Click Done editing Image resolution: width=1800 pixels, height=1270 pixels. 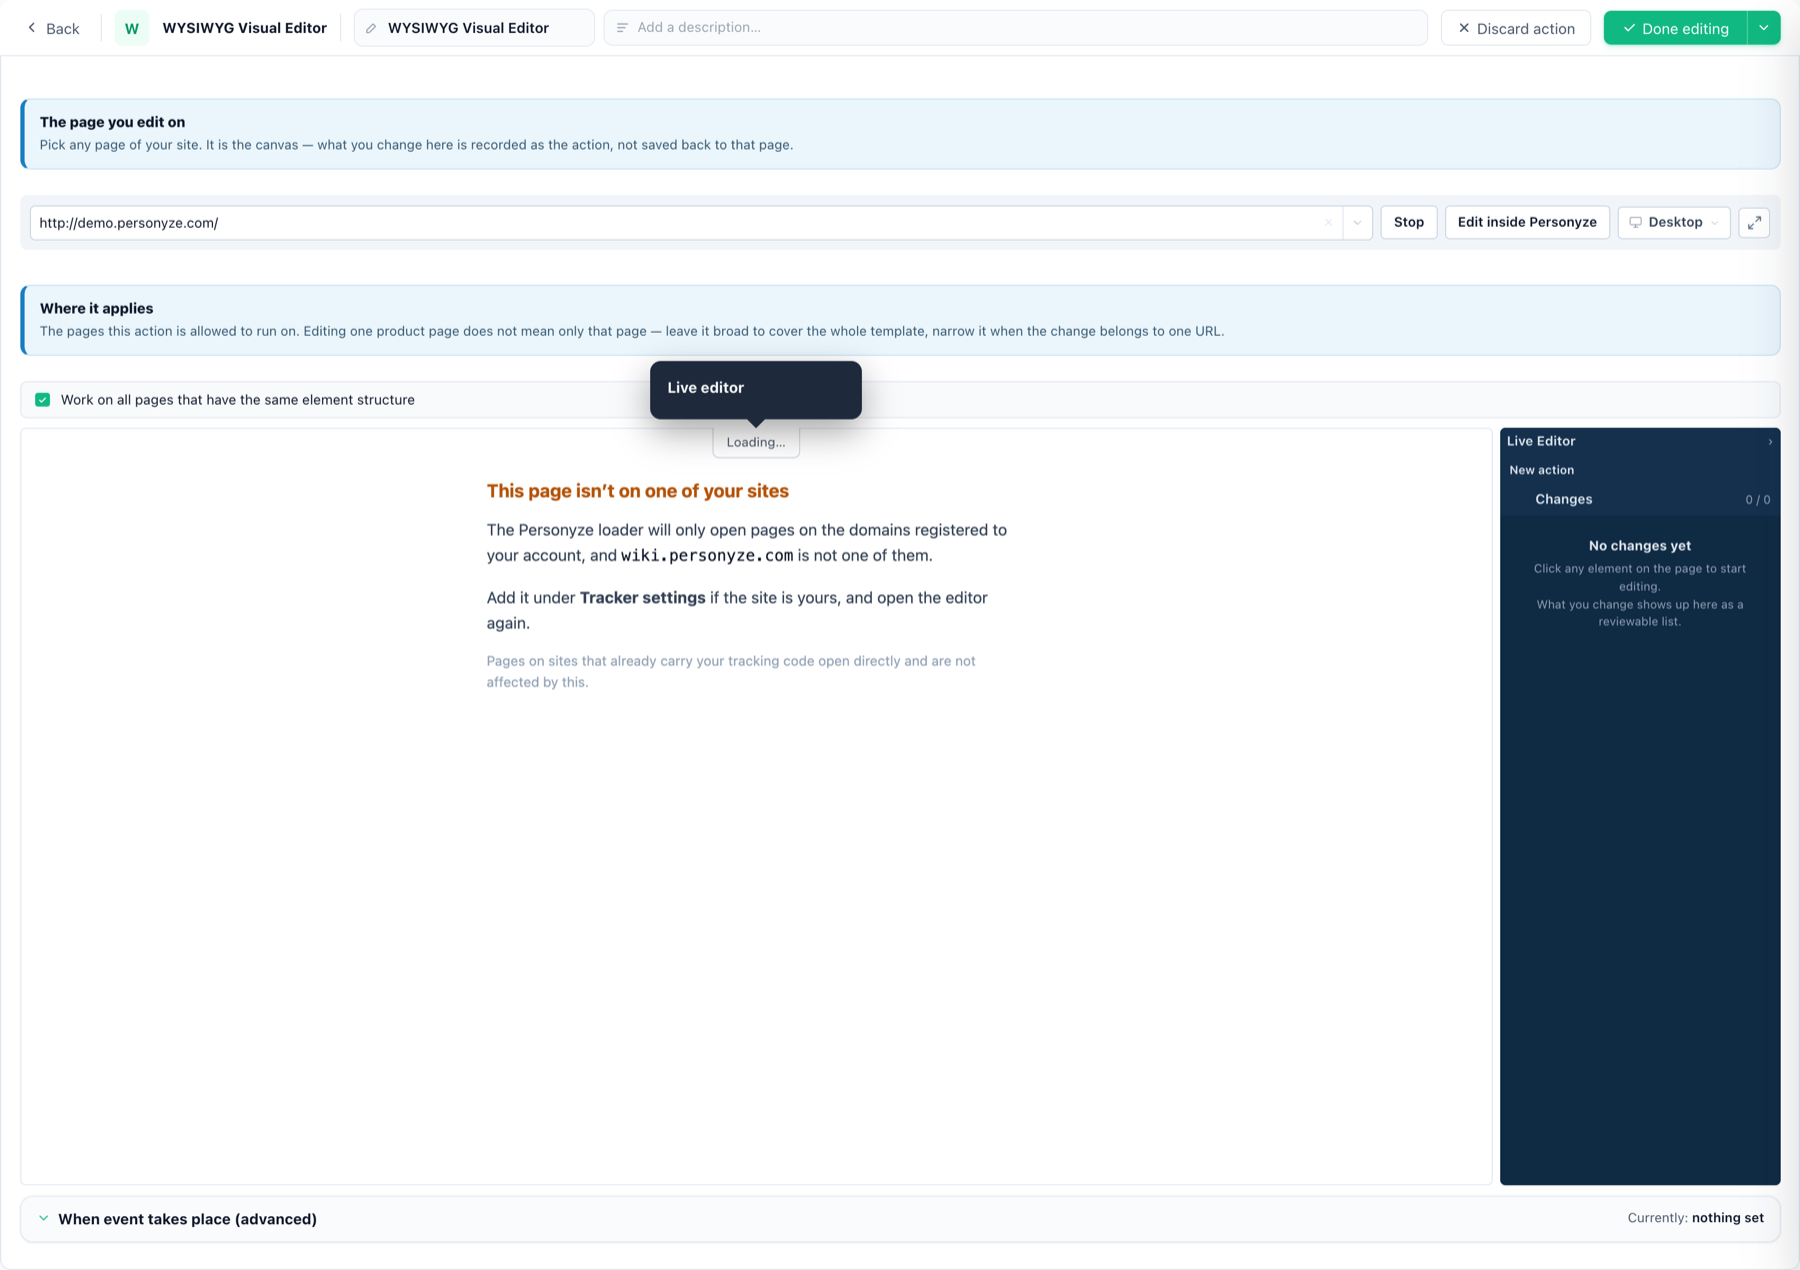[1675, 28]
